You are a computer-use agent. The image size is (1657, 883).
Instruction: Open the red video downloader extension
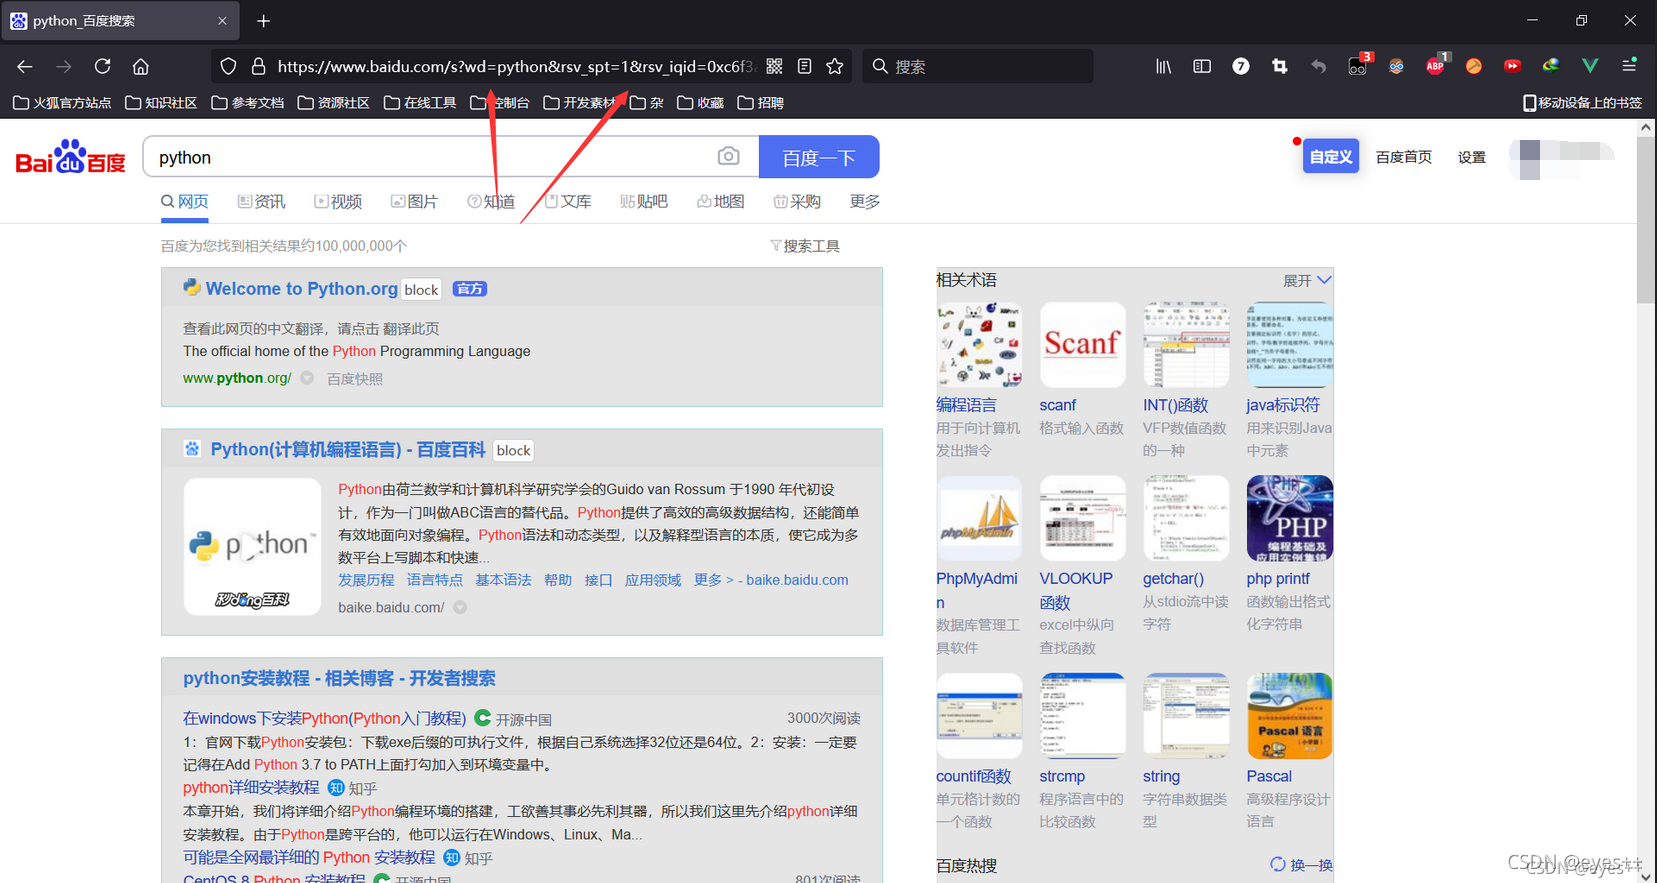(1512, 66)
